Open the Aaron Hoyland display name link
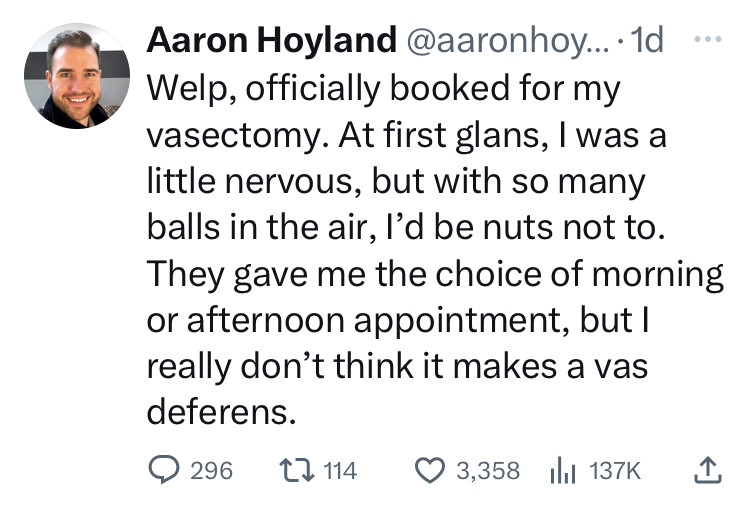 [270, 41]
